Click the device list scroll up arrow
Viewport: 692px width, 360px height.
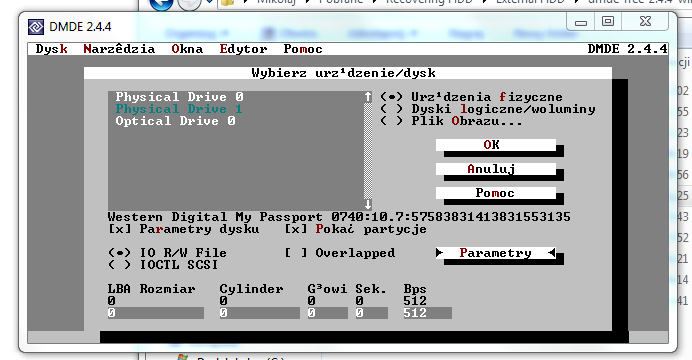tap(368, 96)
